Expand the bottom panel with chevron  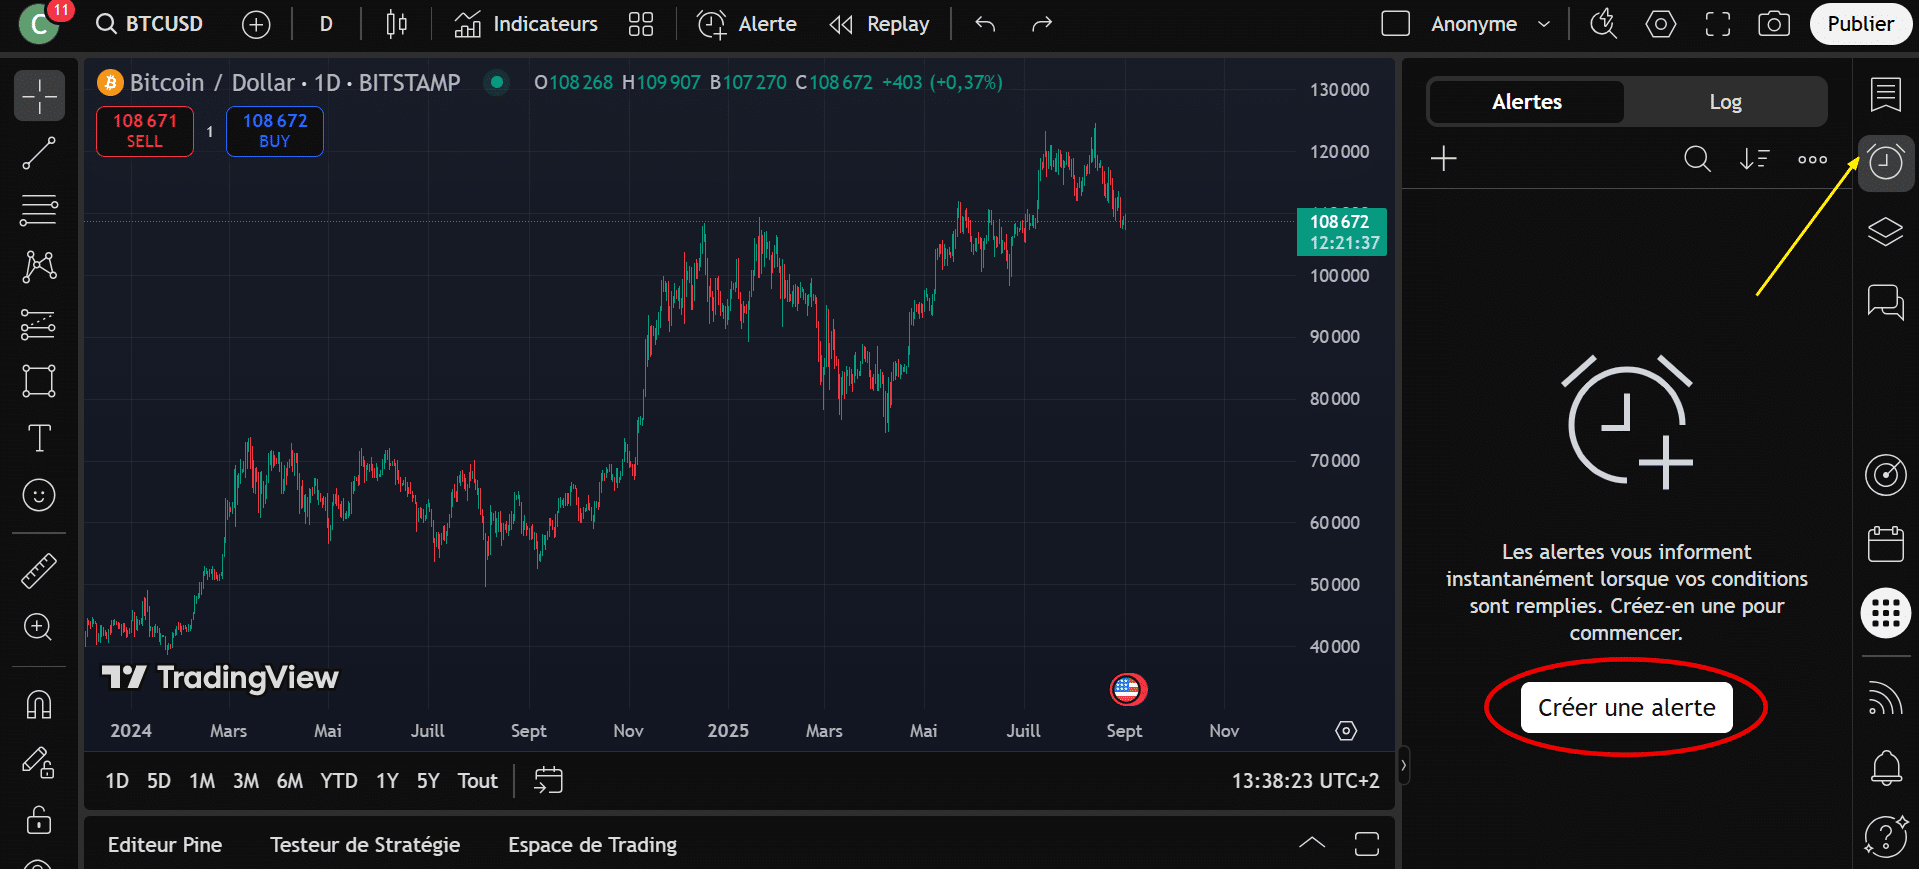pos(1311,844)
